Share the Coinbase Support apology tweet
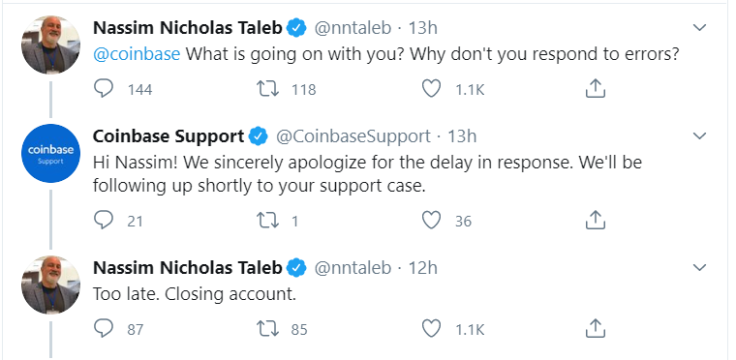Viewport: 736px width, 360px height. tap(595, 220)
